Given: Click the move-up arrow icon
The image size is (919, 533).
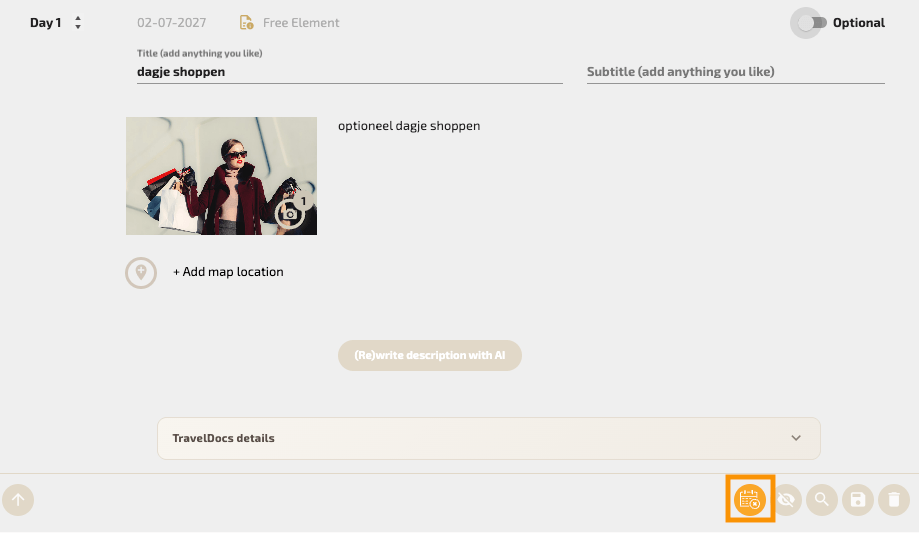Looking at the screenshot, I should click(18, 499).
